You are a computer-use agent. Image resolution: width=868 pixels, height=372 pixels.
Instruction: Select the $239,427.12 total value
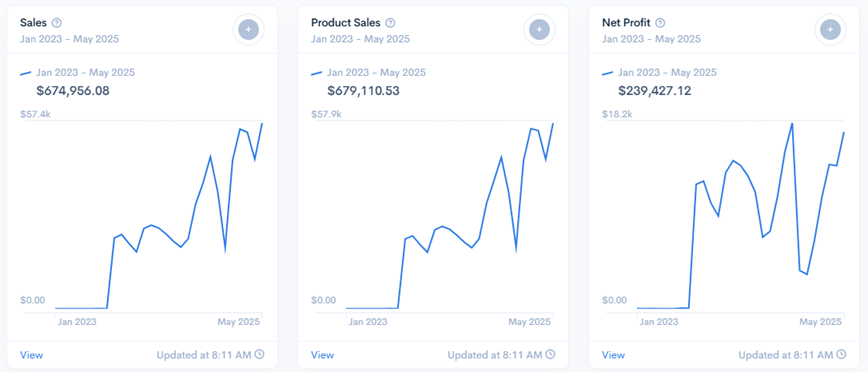point(654,90)
